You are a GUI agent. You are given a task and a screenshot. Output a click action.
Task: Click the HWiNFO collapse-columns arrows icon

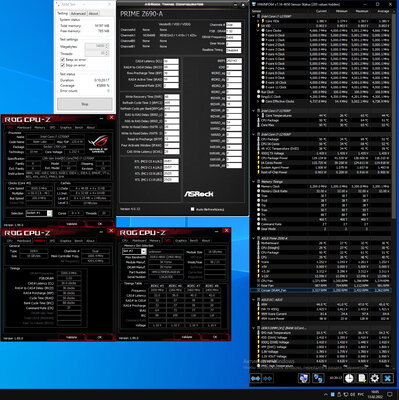[x=267, y=378]
